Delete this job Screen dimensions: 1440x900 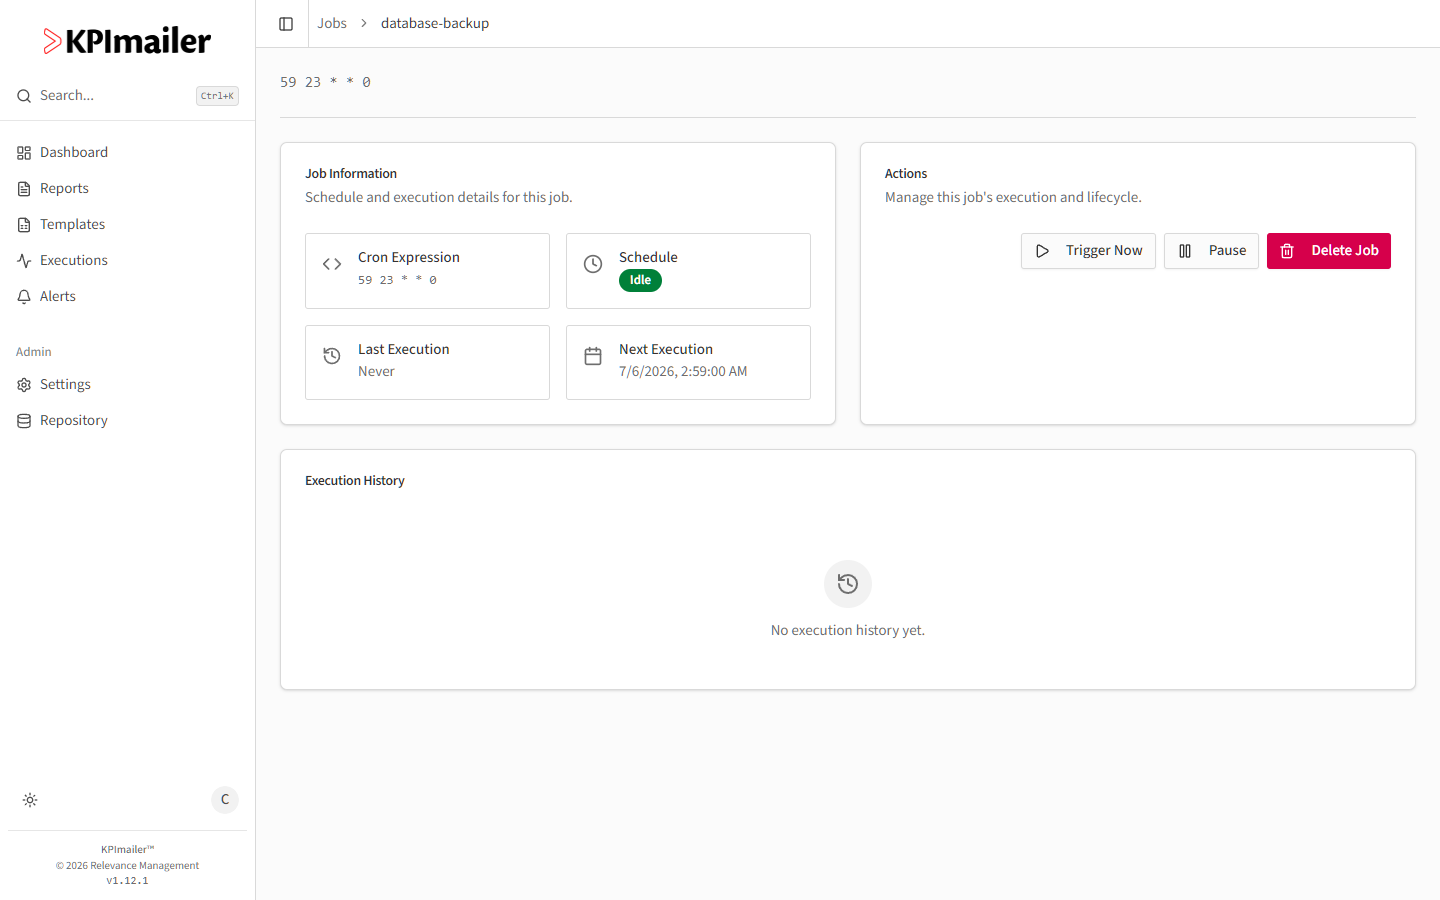pos(1329,251)
